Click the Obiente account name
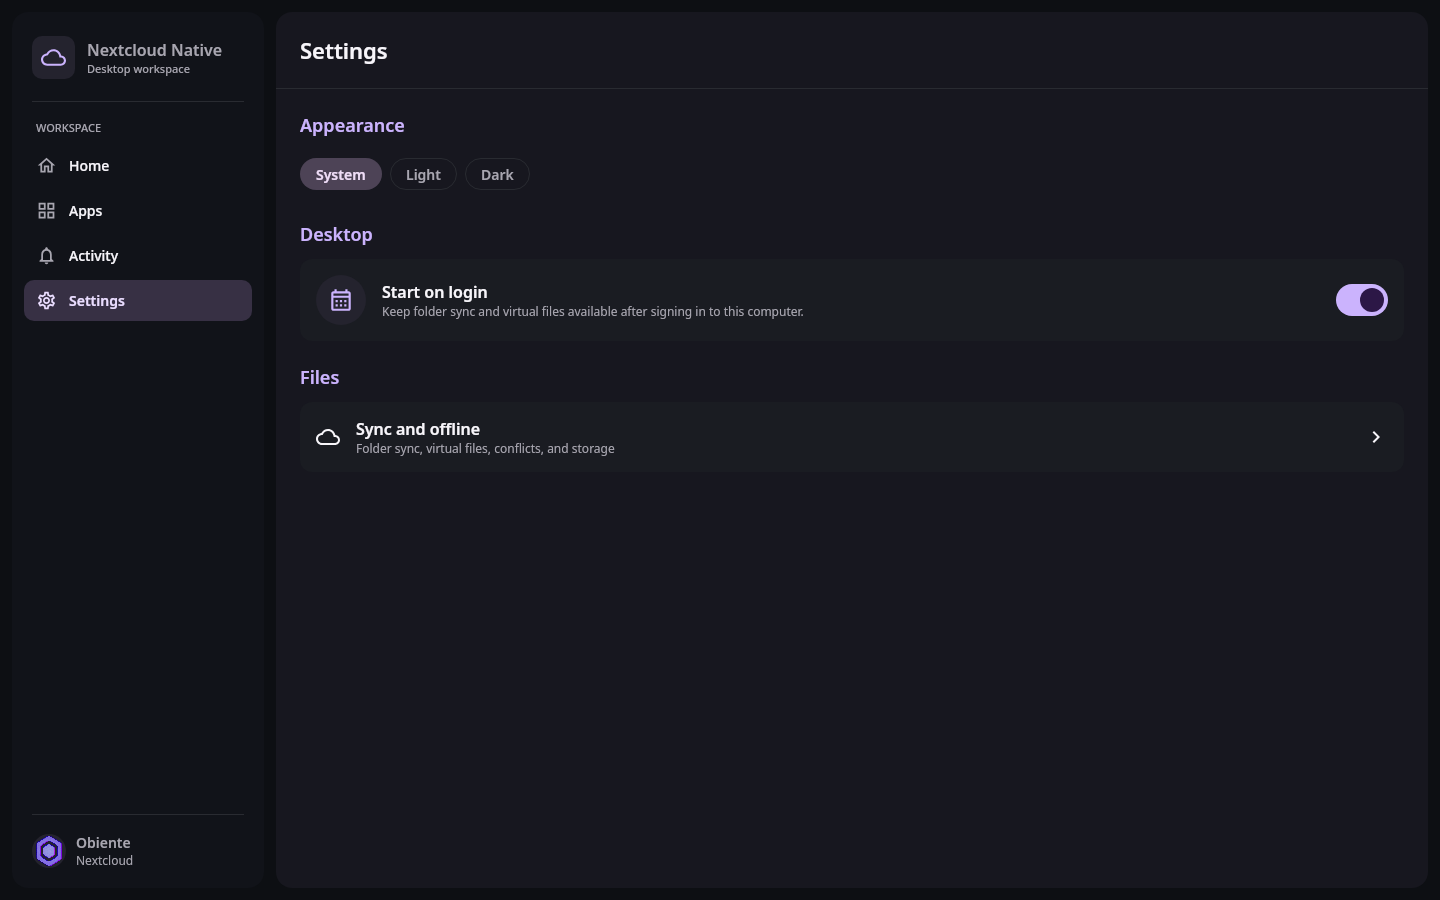The width and height of the screenshot is (1440, 900). coord(103,843)
